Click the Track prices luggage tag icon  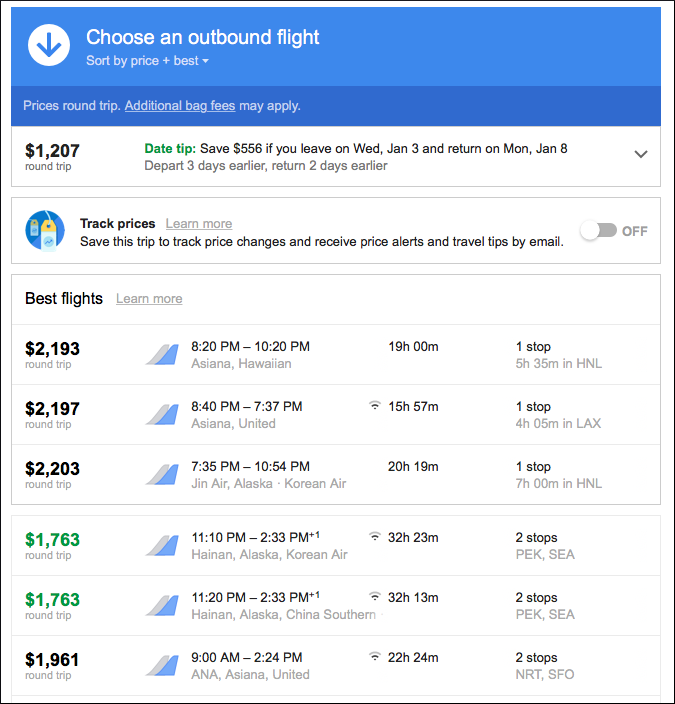pyautogui.click(x=45, y=230)
